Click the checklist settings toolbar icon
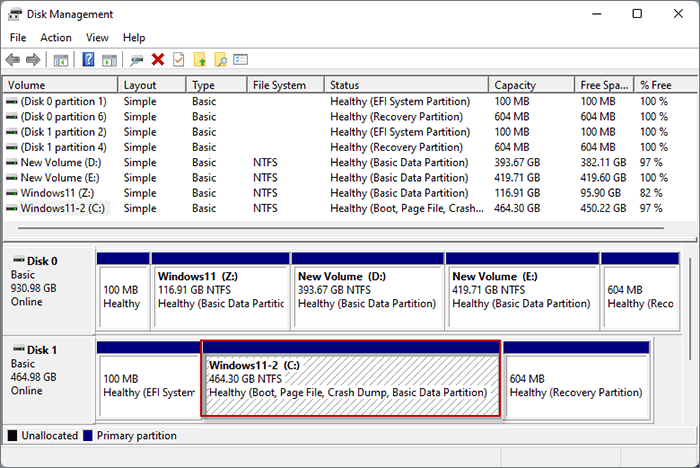 [241, 60]
